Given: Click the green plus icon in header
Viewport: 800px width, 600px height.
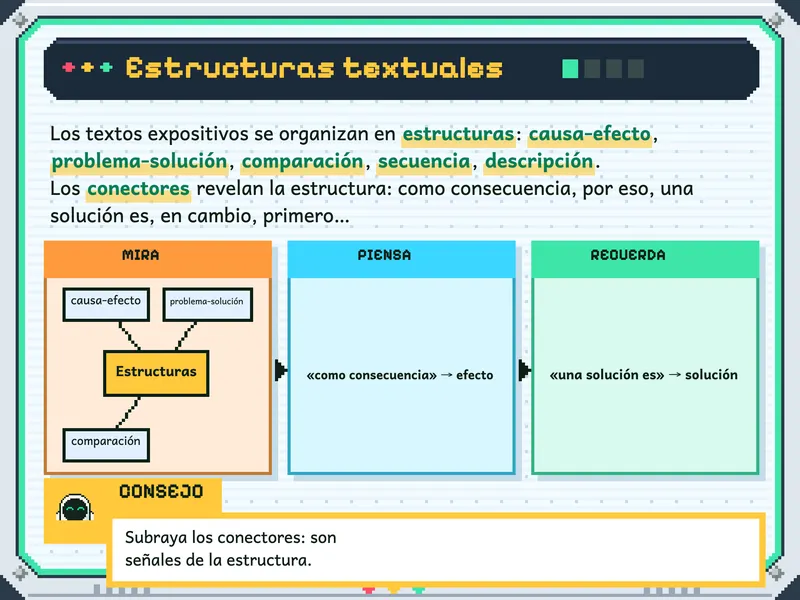Looking at the screenshot, I should point(106,67).
